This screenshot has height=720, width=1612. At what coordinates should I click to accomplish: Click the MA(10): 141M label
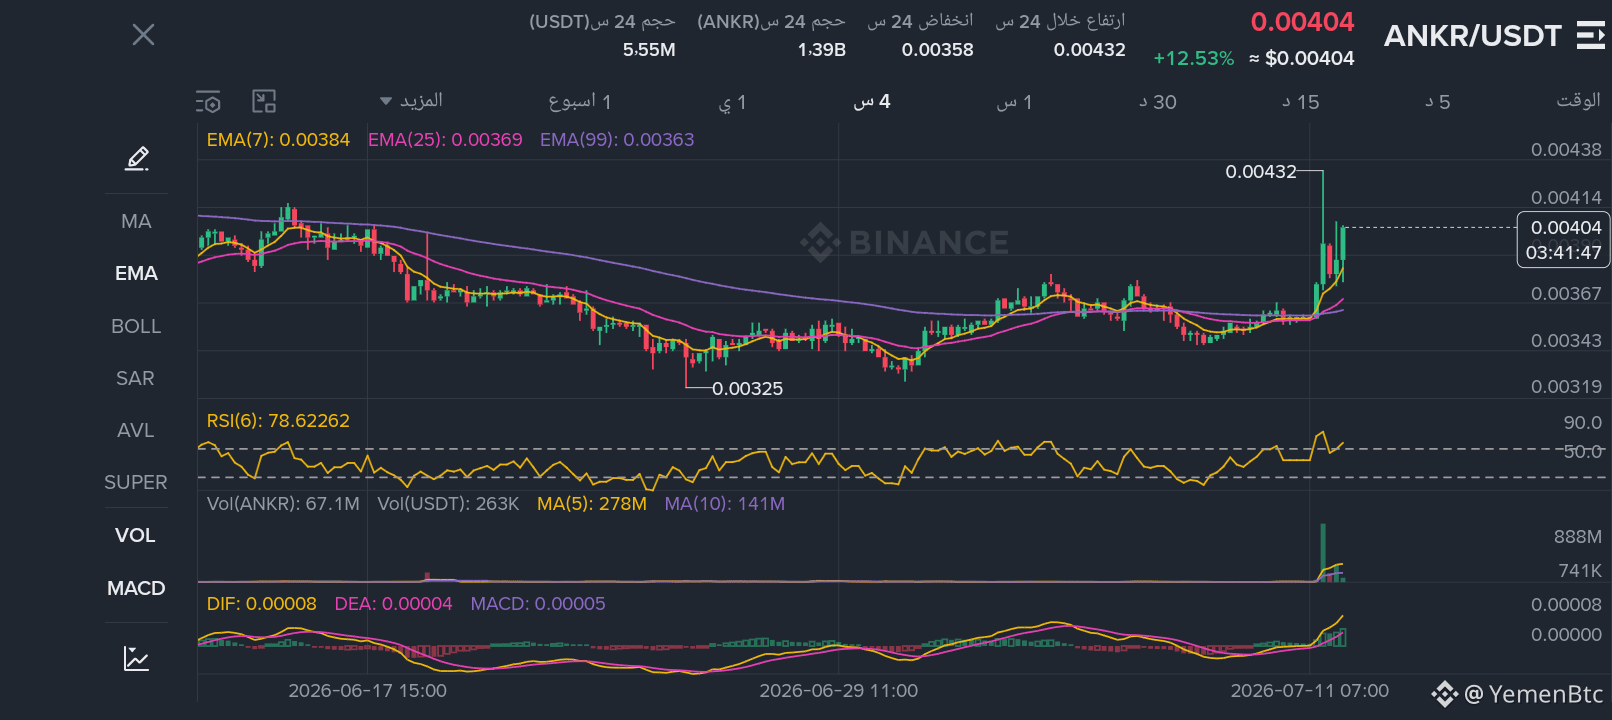[x=725, y=504]
